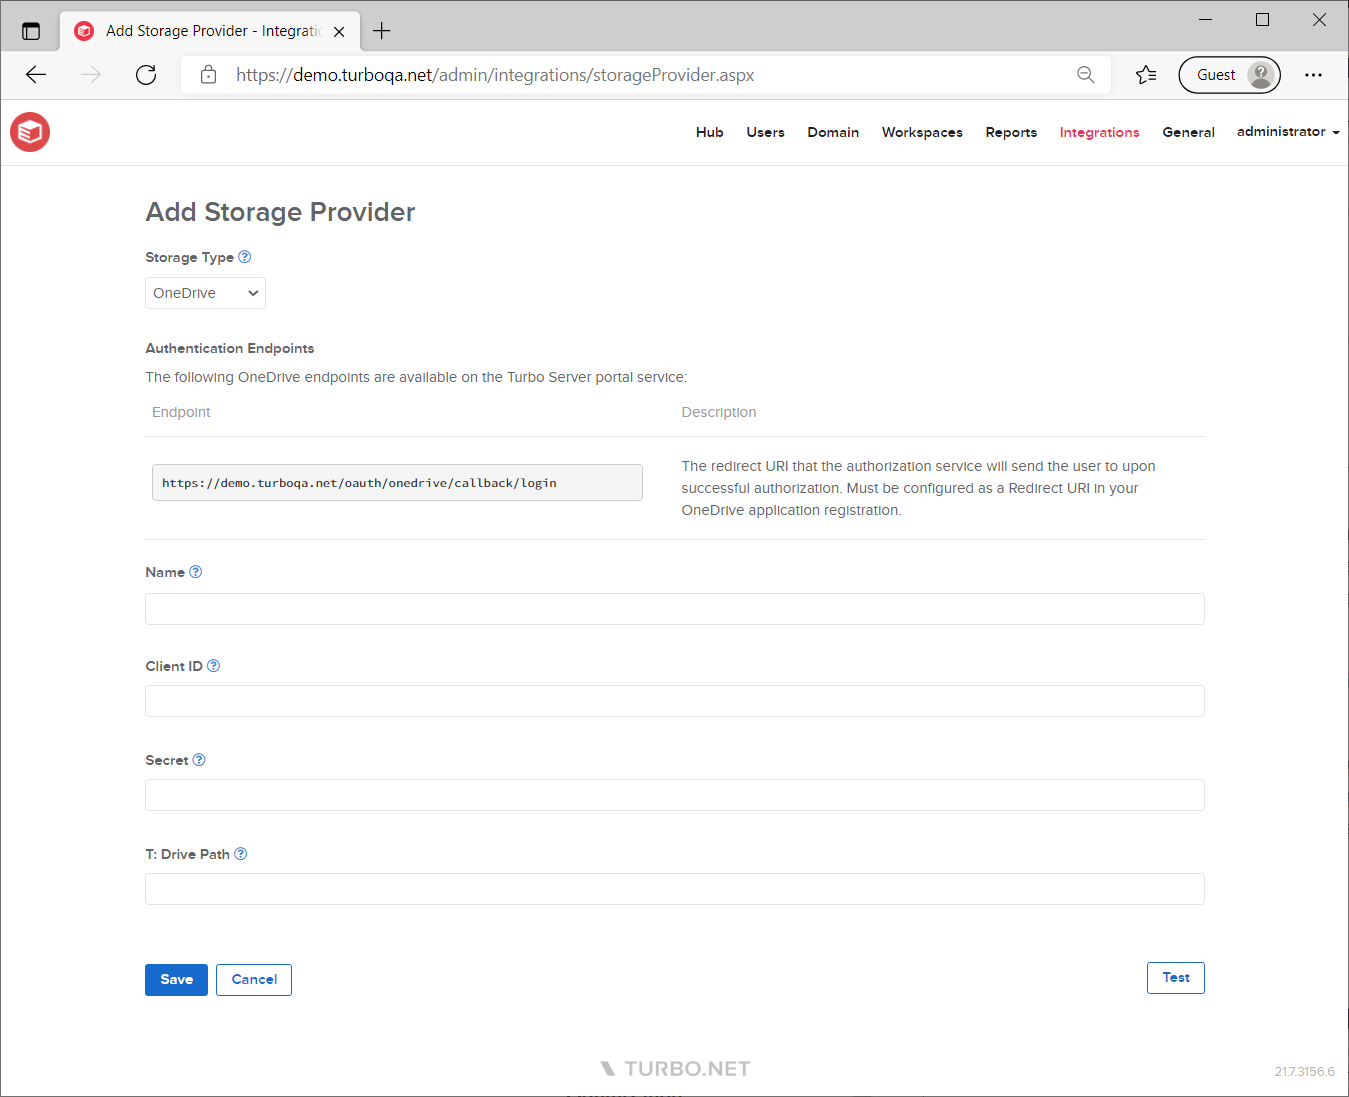Open the Storage Type OneDrive dropdown
1349x1097 pixels.
205,293
